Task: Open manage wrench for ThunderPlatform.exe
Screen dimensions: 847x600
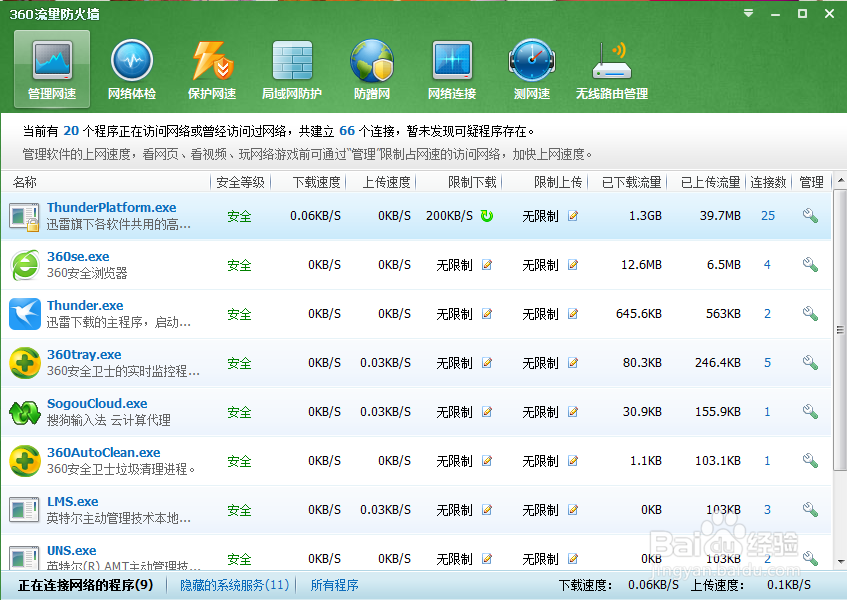Action: coord(810,215)
